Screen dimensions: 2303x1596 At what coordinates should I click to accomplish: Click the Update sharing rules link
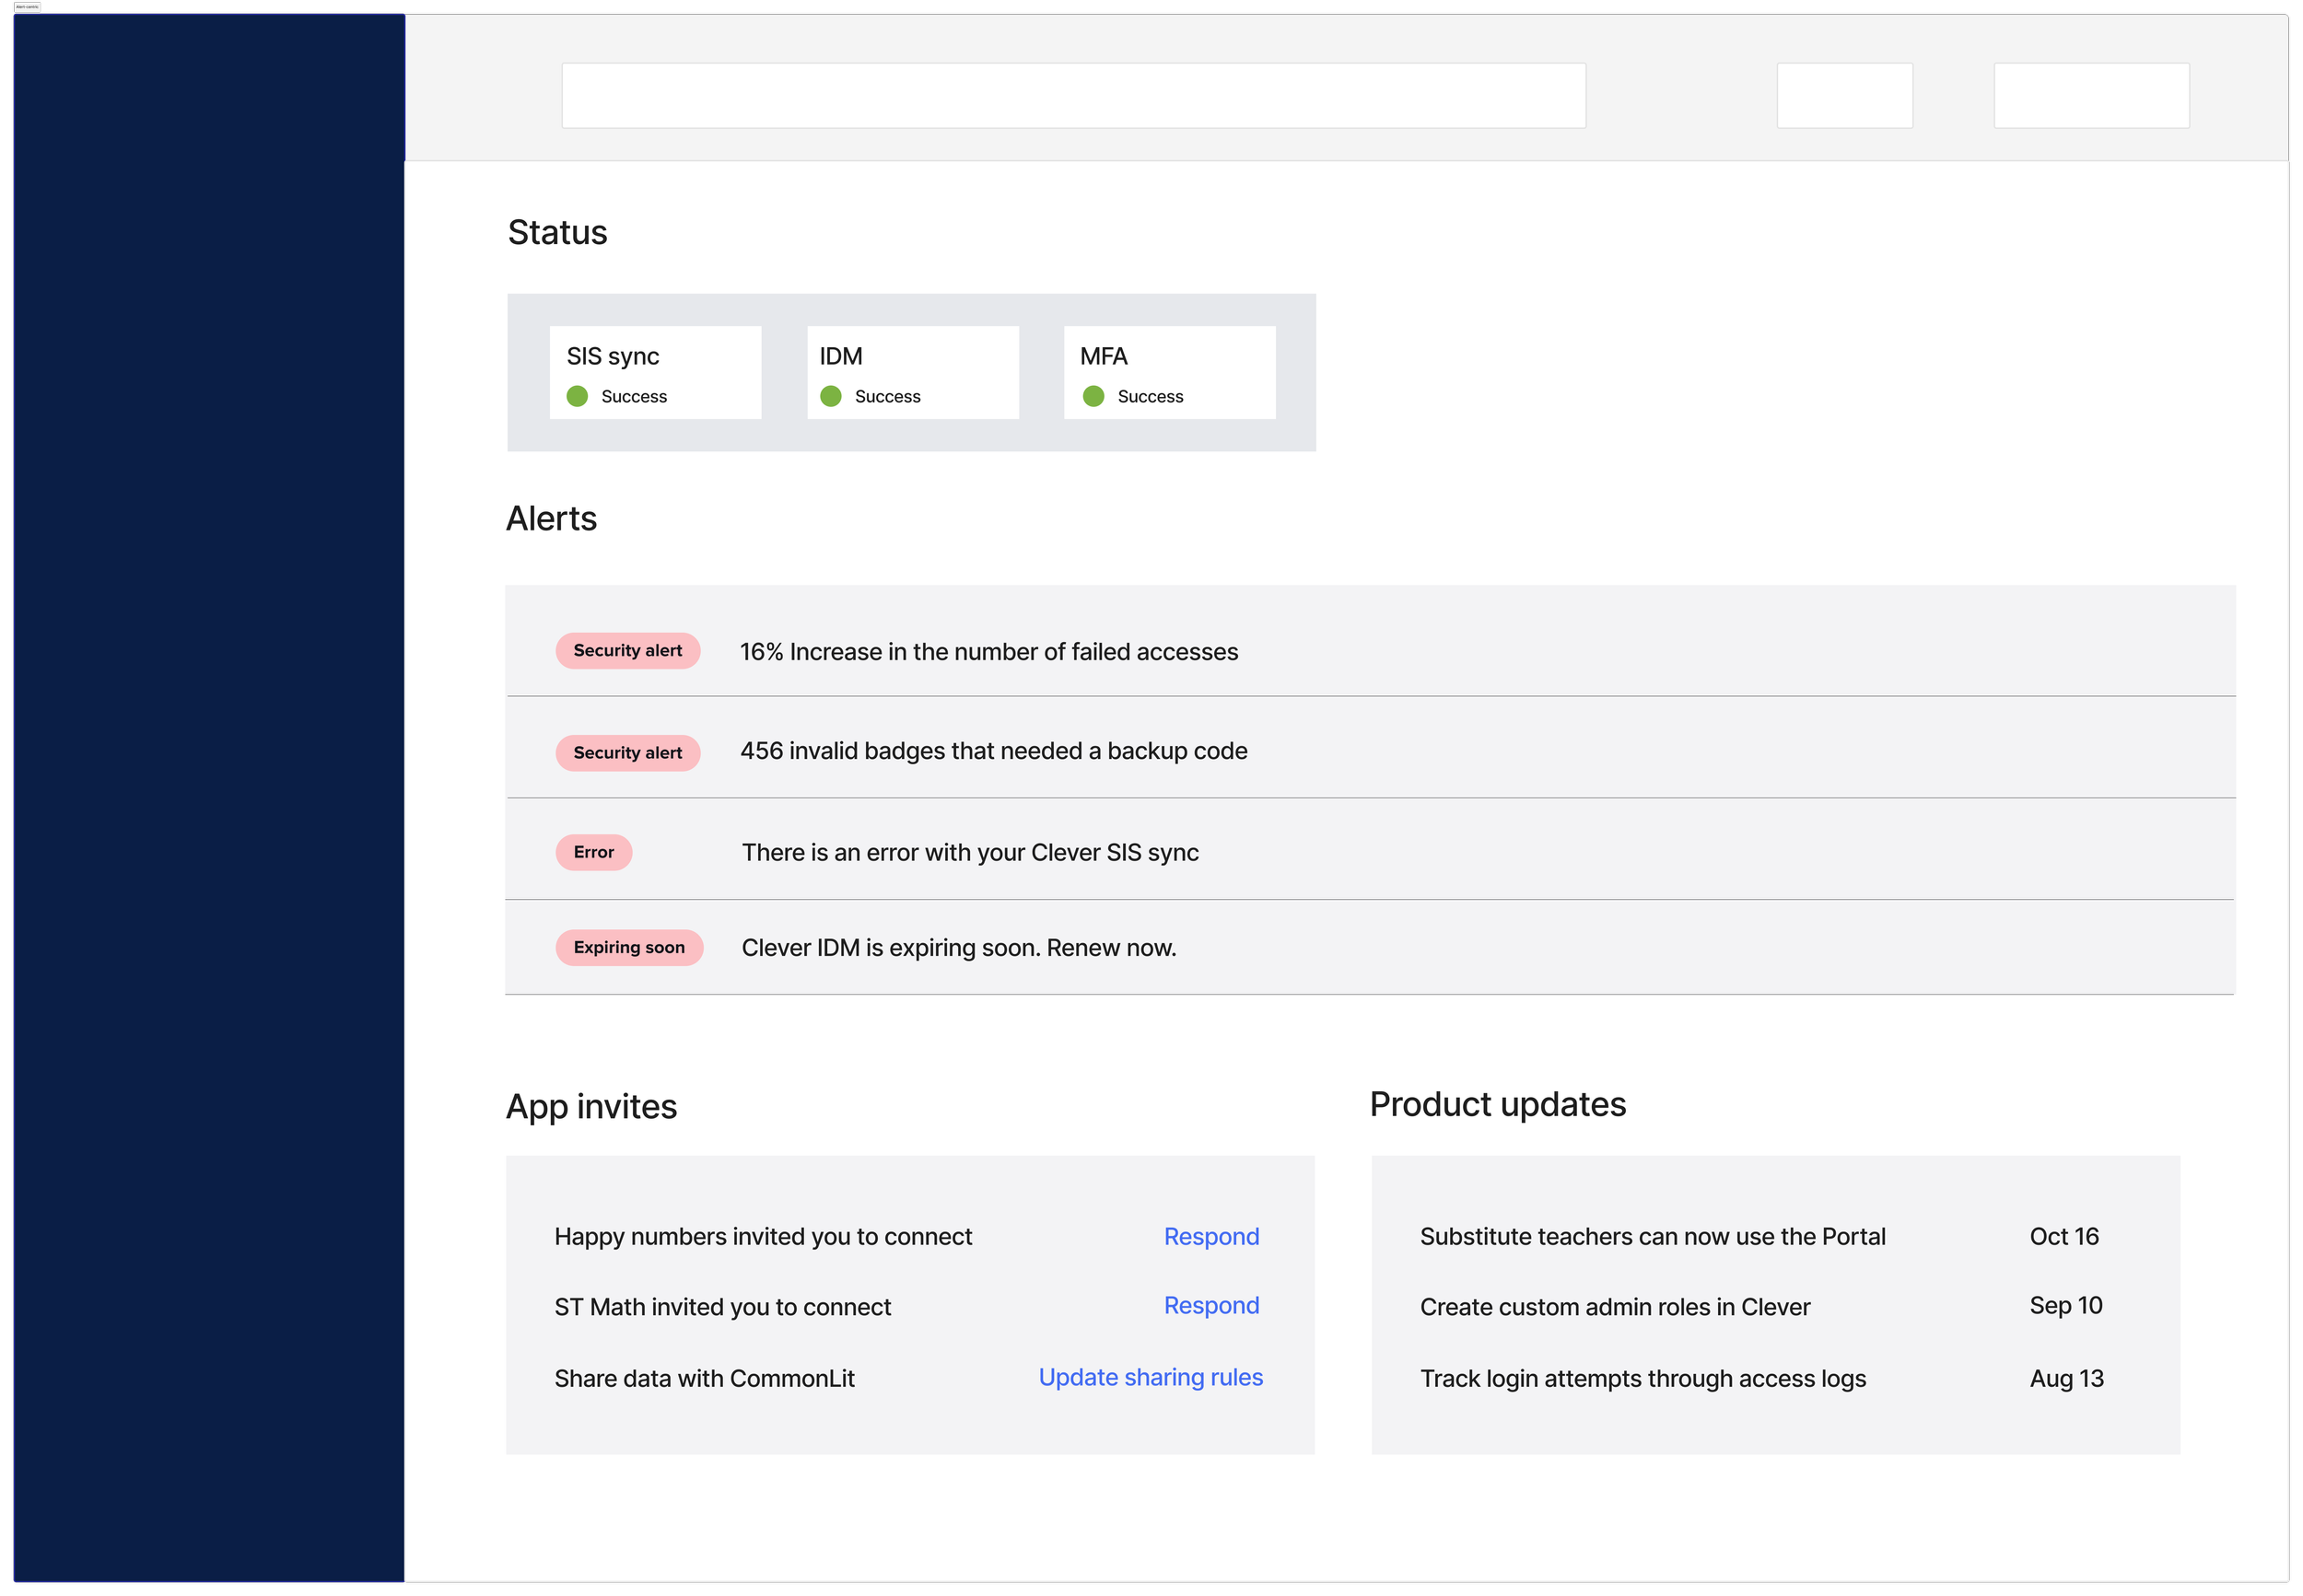click(x=1150, y=1377)
